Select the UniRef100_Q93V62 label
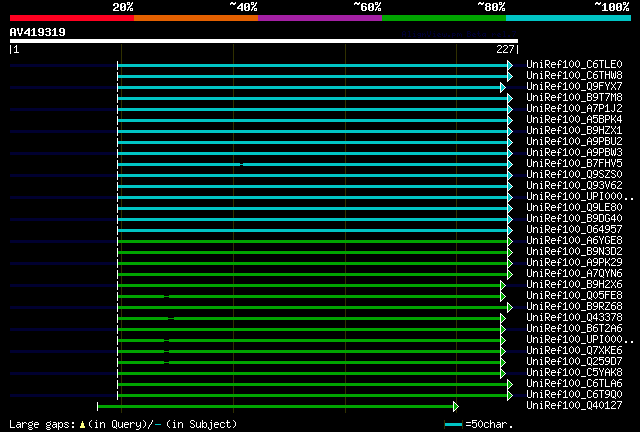This screenshot has height=432, width=640. [x=574, y=186]
